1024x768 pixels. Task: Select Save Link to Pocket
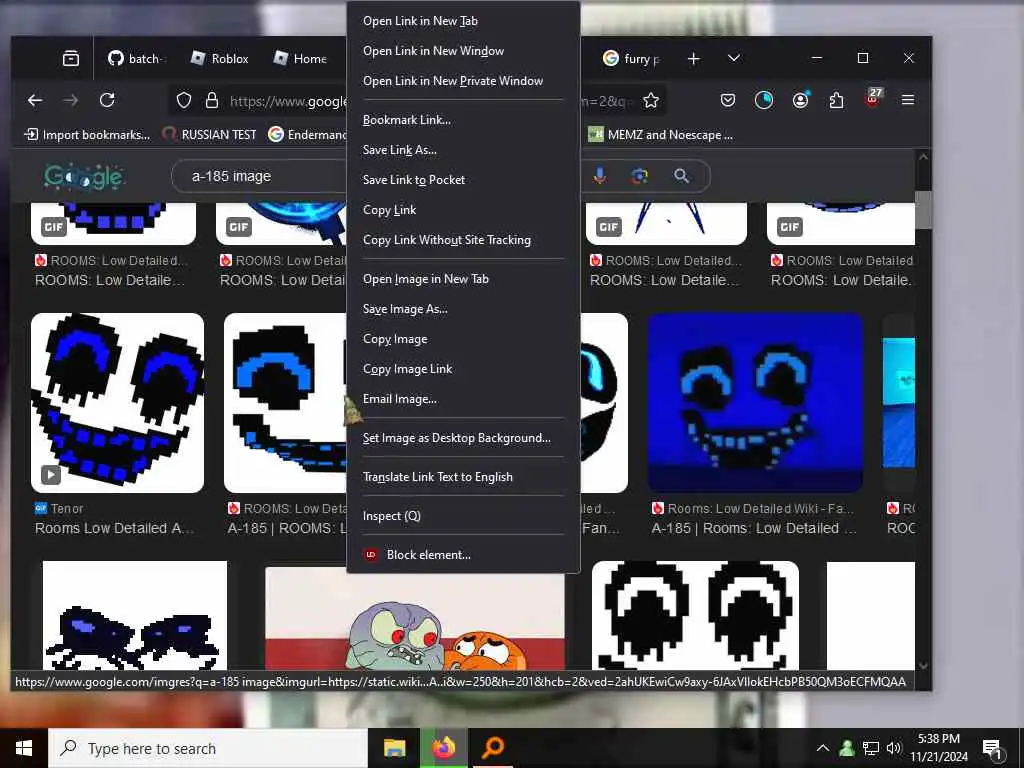463,180
